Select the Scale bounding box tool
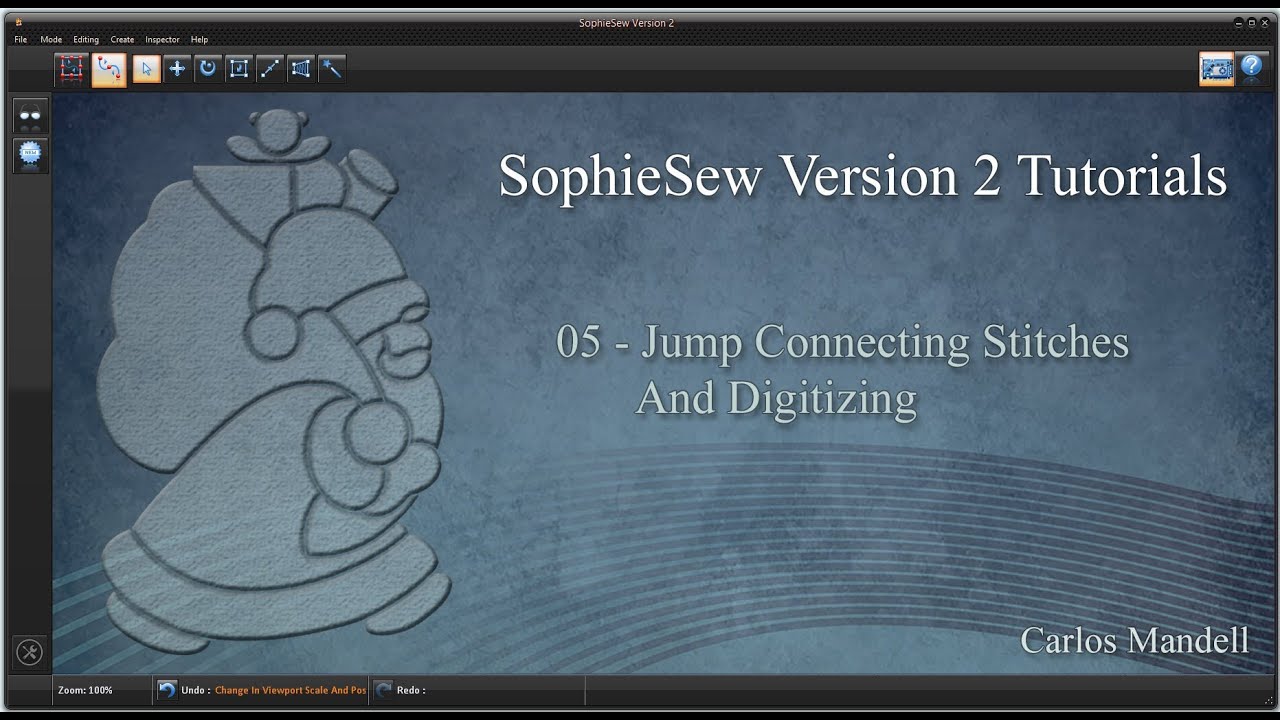Image resolution: width=1280 pixels, height=720 pixels. click(x=239, y=69)
